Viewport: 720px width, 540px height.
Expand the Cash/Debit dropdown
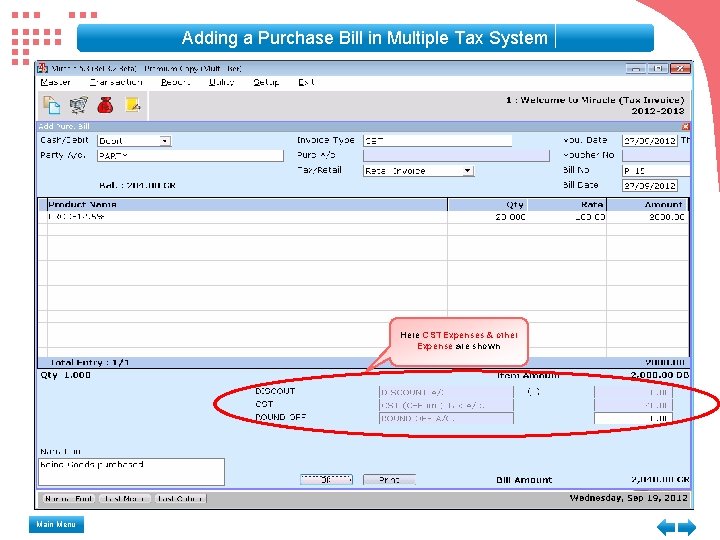click(x=165, y=141)
